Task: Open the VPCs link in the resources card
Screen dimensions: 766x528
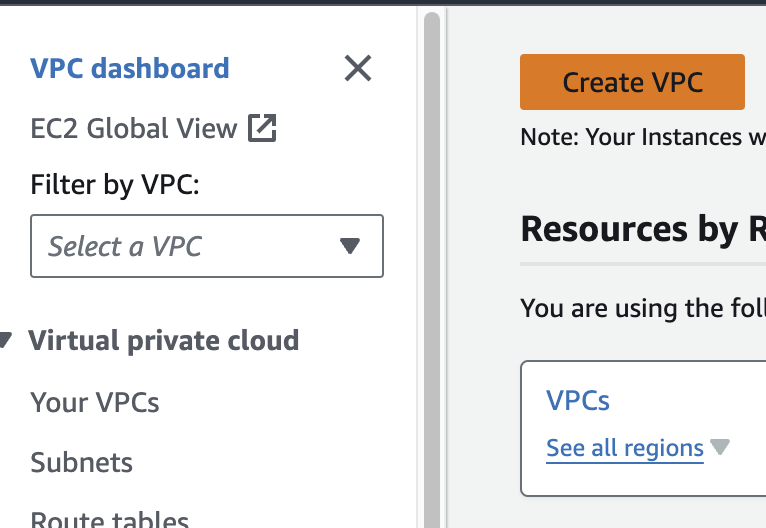Action: pos(578,401)
